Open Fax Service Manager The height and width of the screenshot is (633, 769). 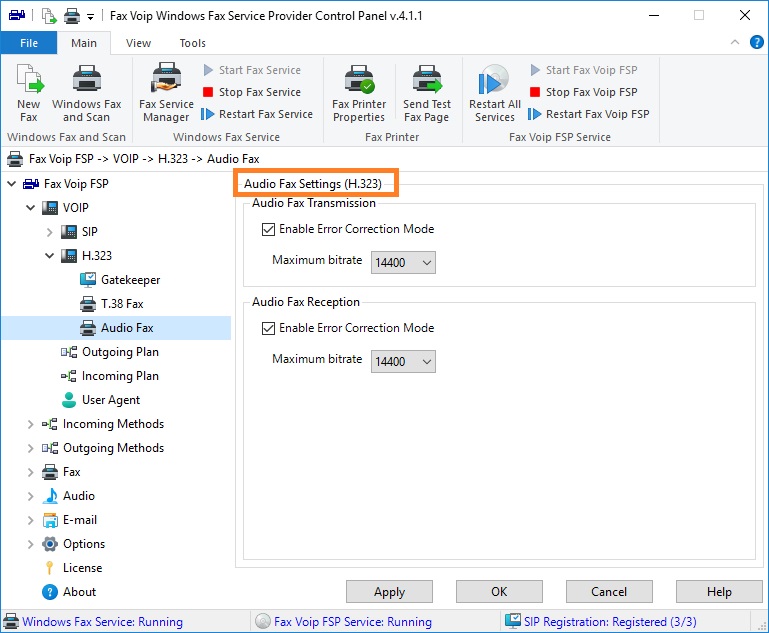pyautogui.click(x=166, y=92)
